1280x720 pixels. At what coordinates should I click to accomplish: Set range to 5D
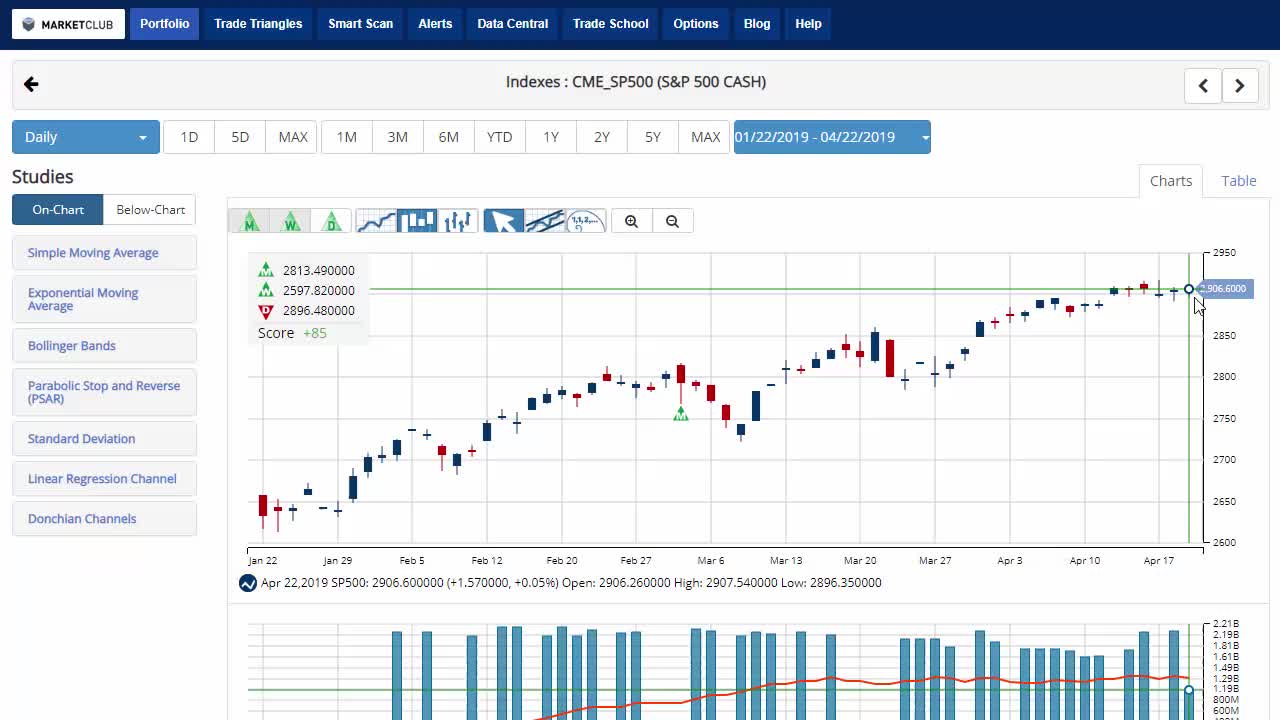tap(240, 137)
